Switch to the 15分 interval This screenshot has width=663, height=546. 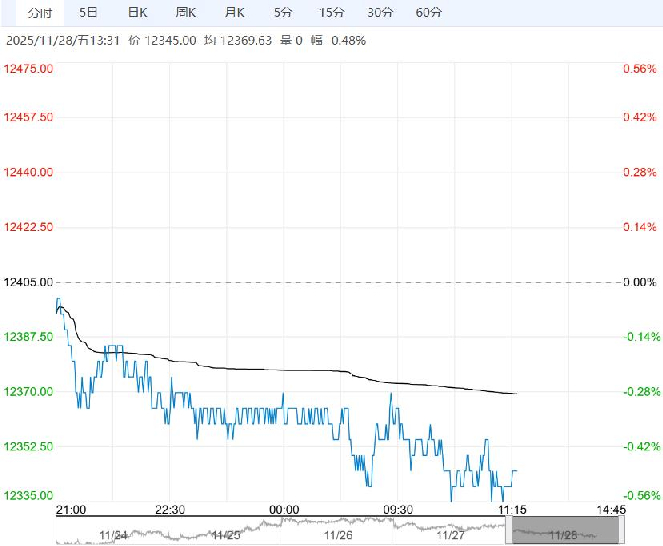(x=331, y=13)
